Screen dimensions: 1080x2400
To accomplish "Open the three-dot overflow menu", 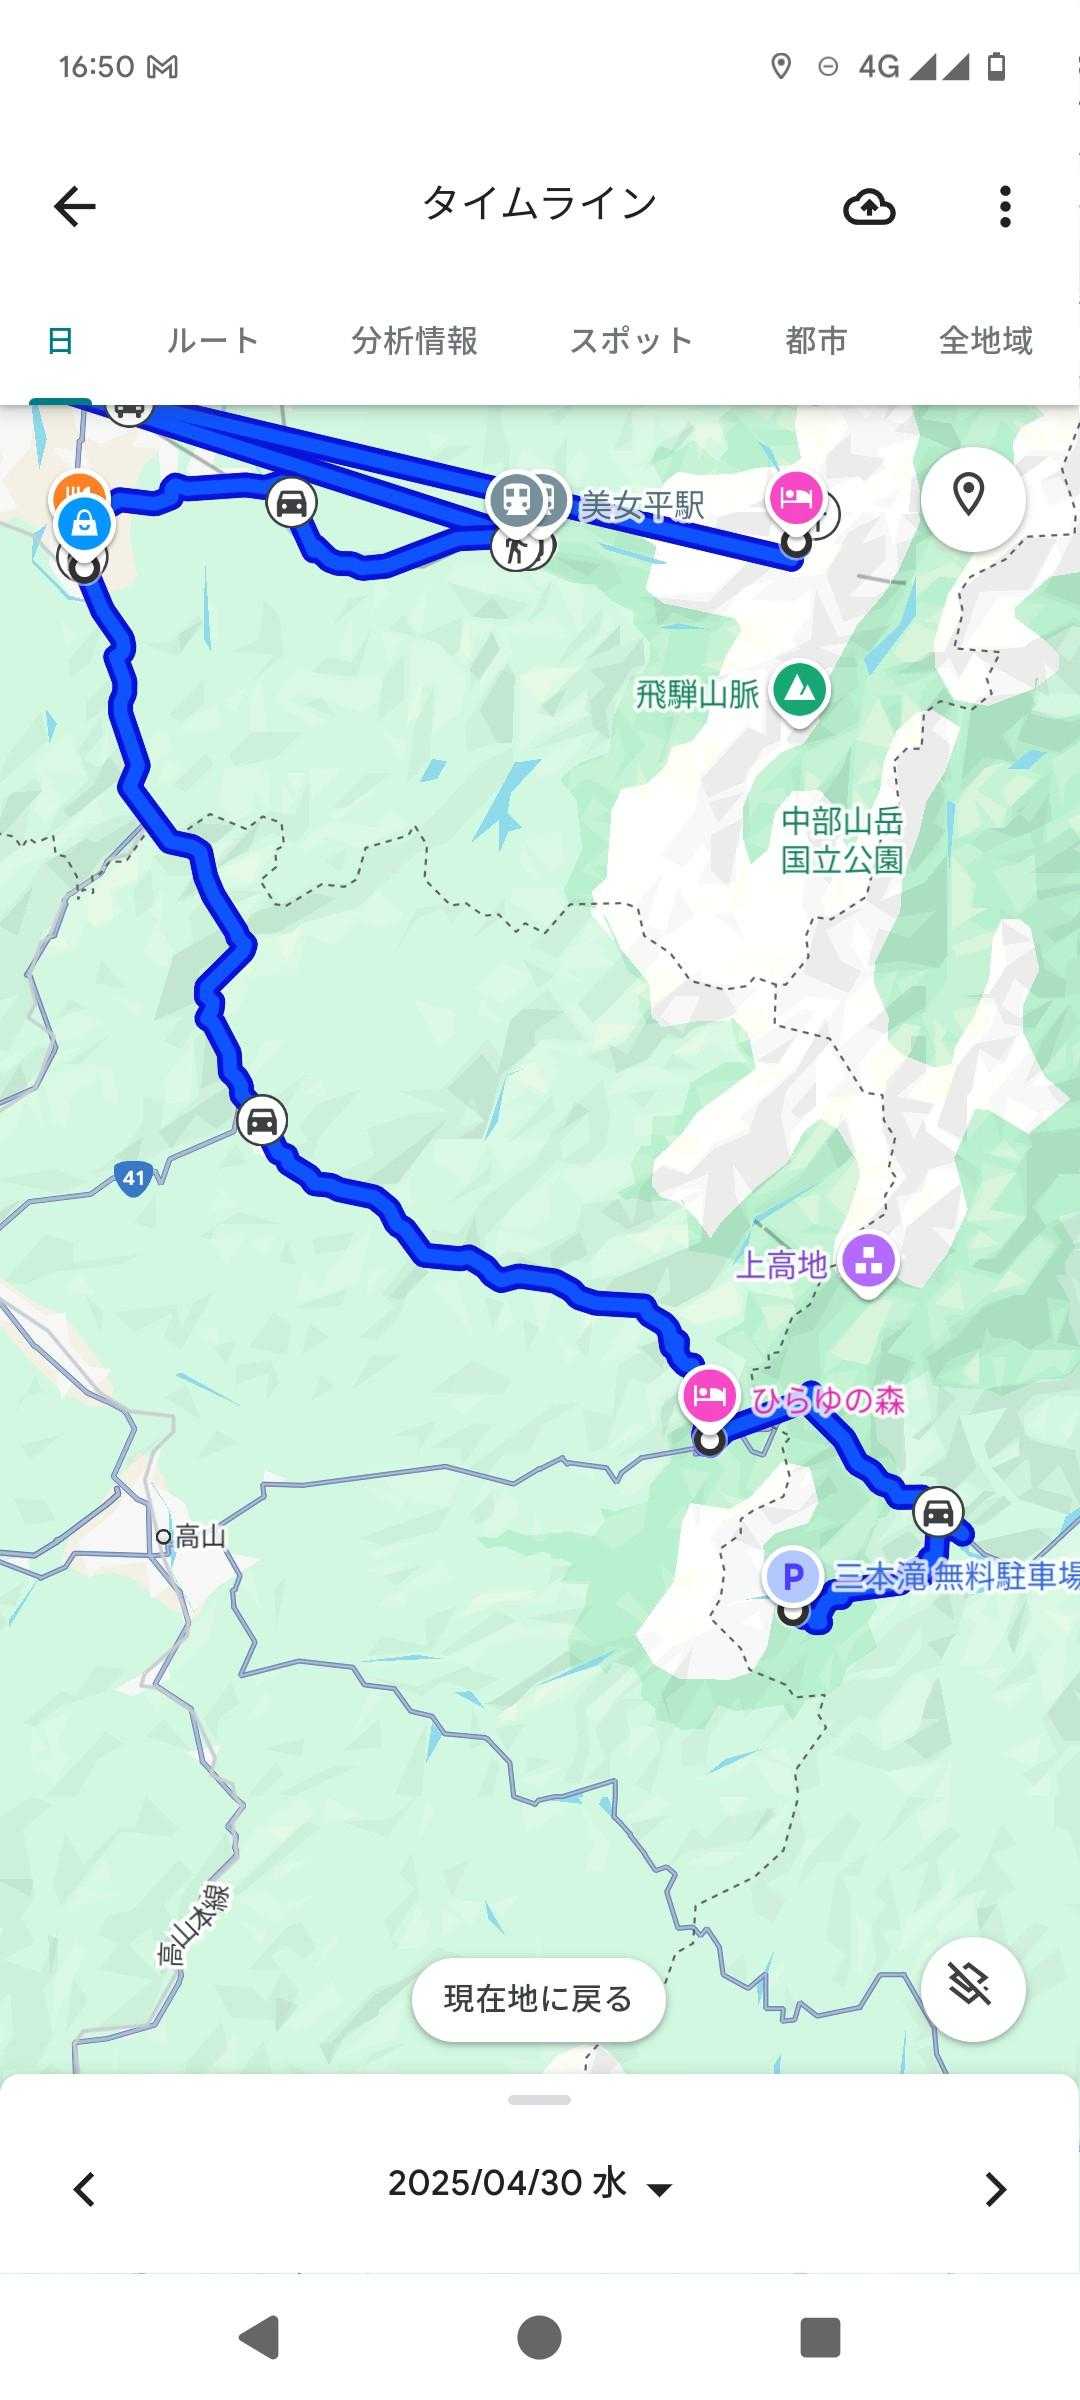I will click(1005, 207).
